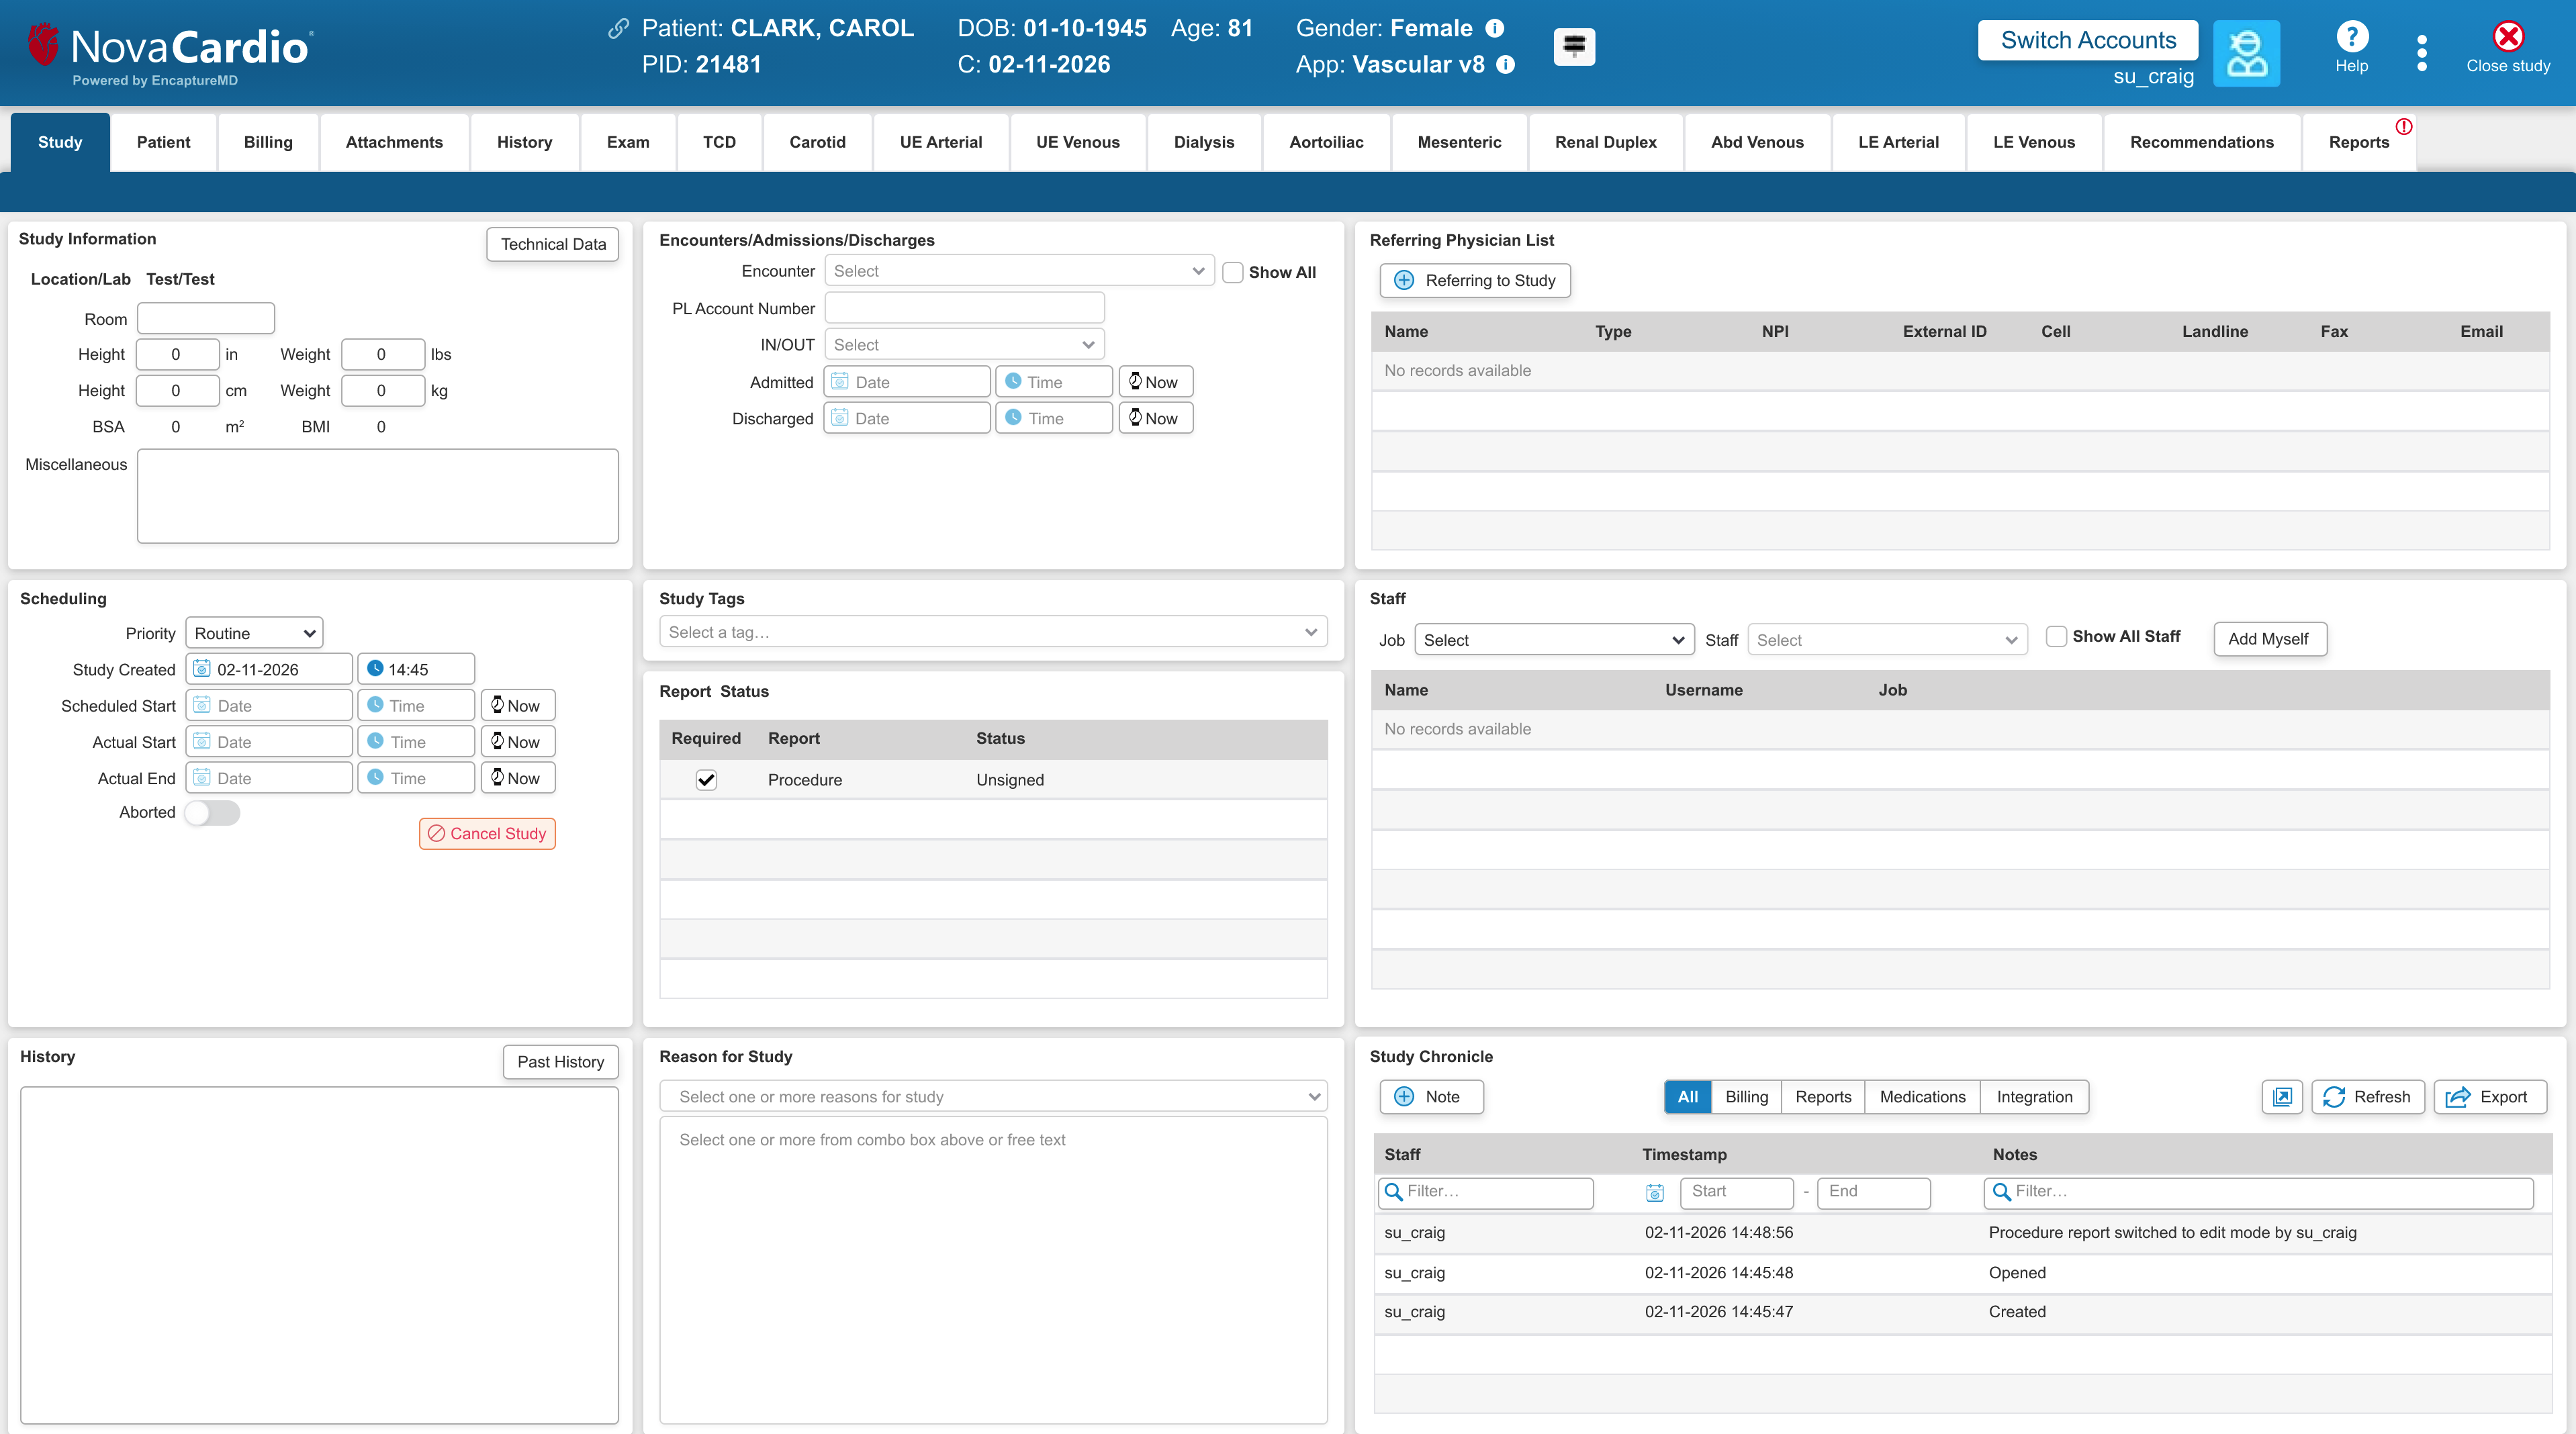Add a Note to Study Chronicle
The width and height of the screenshot is (2576, 1434).
click(1431, 1097)
